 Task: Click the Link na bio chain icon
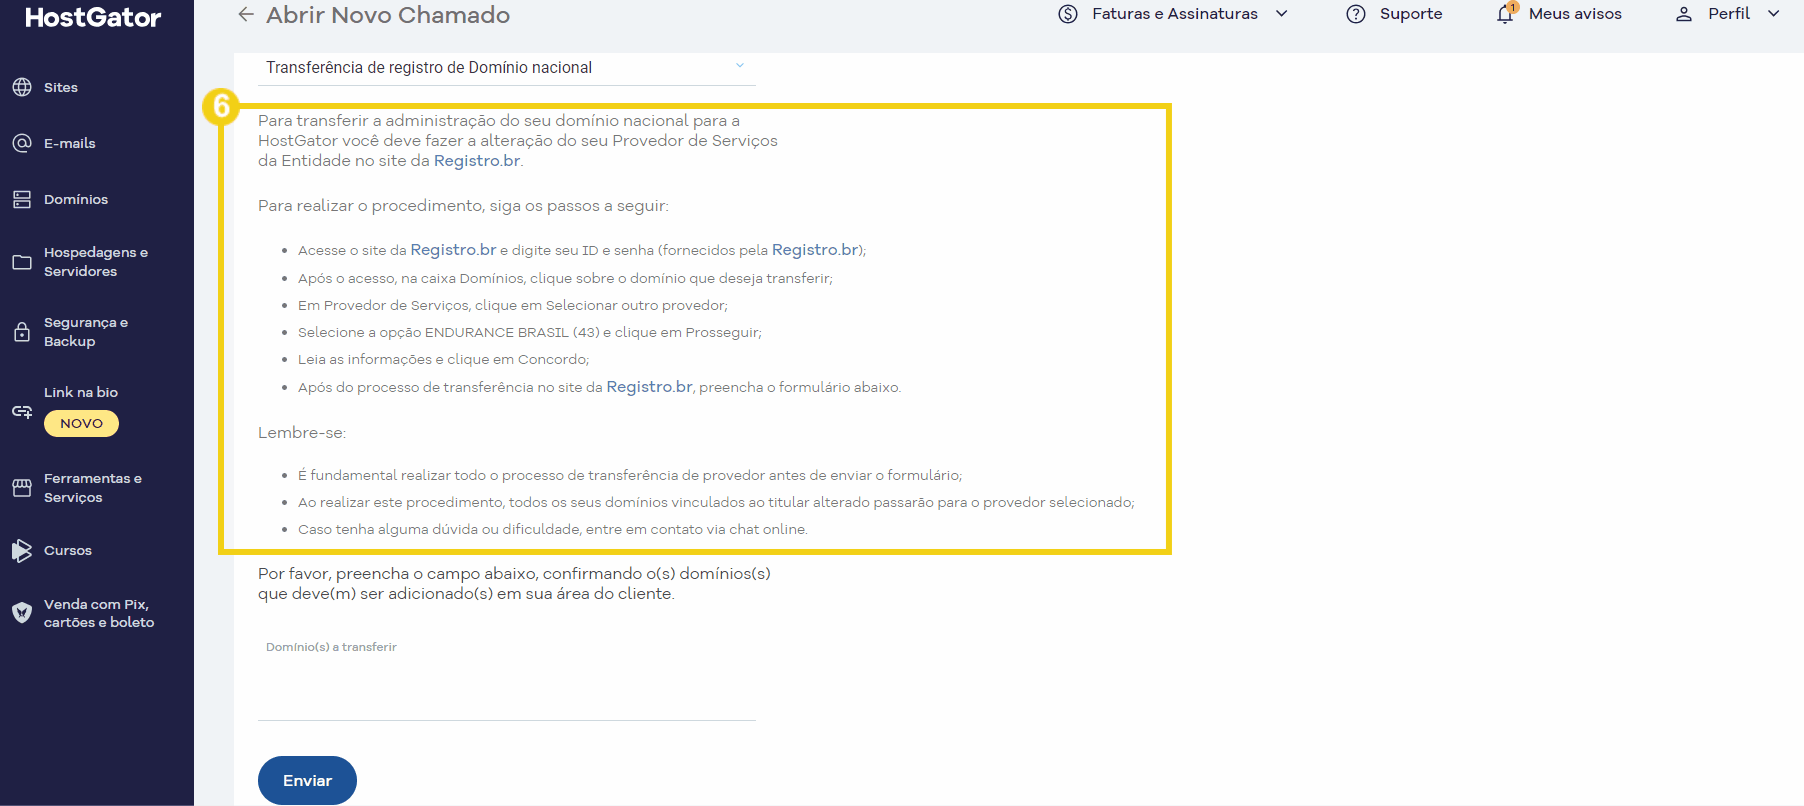pyautogui.click(x=22, y=411)
